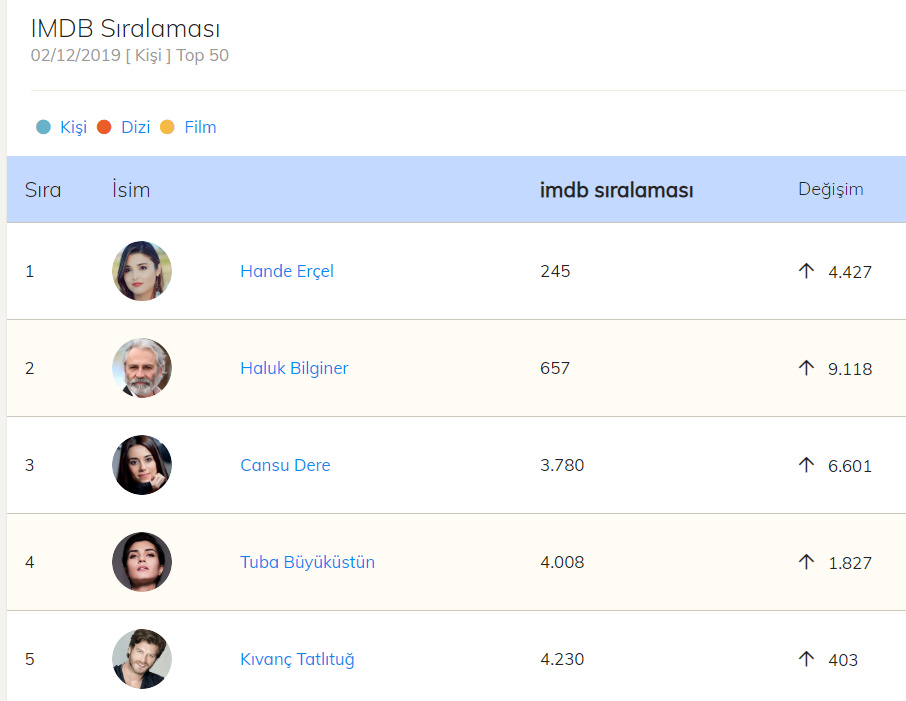Click the imdb sıralaması column header

pos(616,190)
